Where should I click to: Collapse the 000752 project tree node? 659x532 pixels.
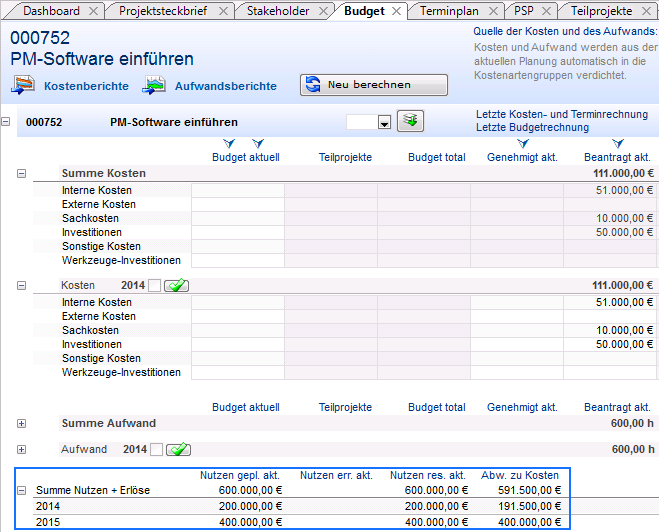[5, 121]
